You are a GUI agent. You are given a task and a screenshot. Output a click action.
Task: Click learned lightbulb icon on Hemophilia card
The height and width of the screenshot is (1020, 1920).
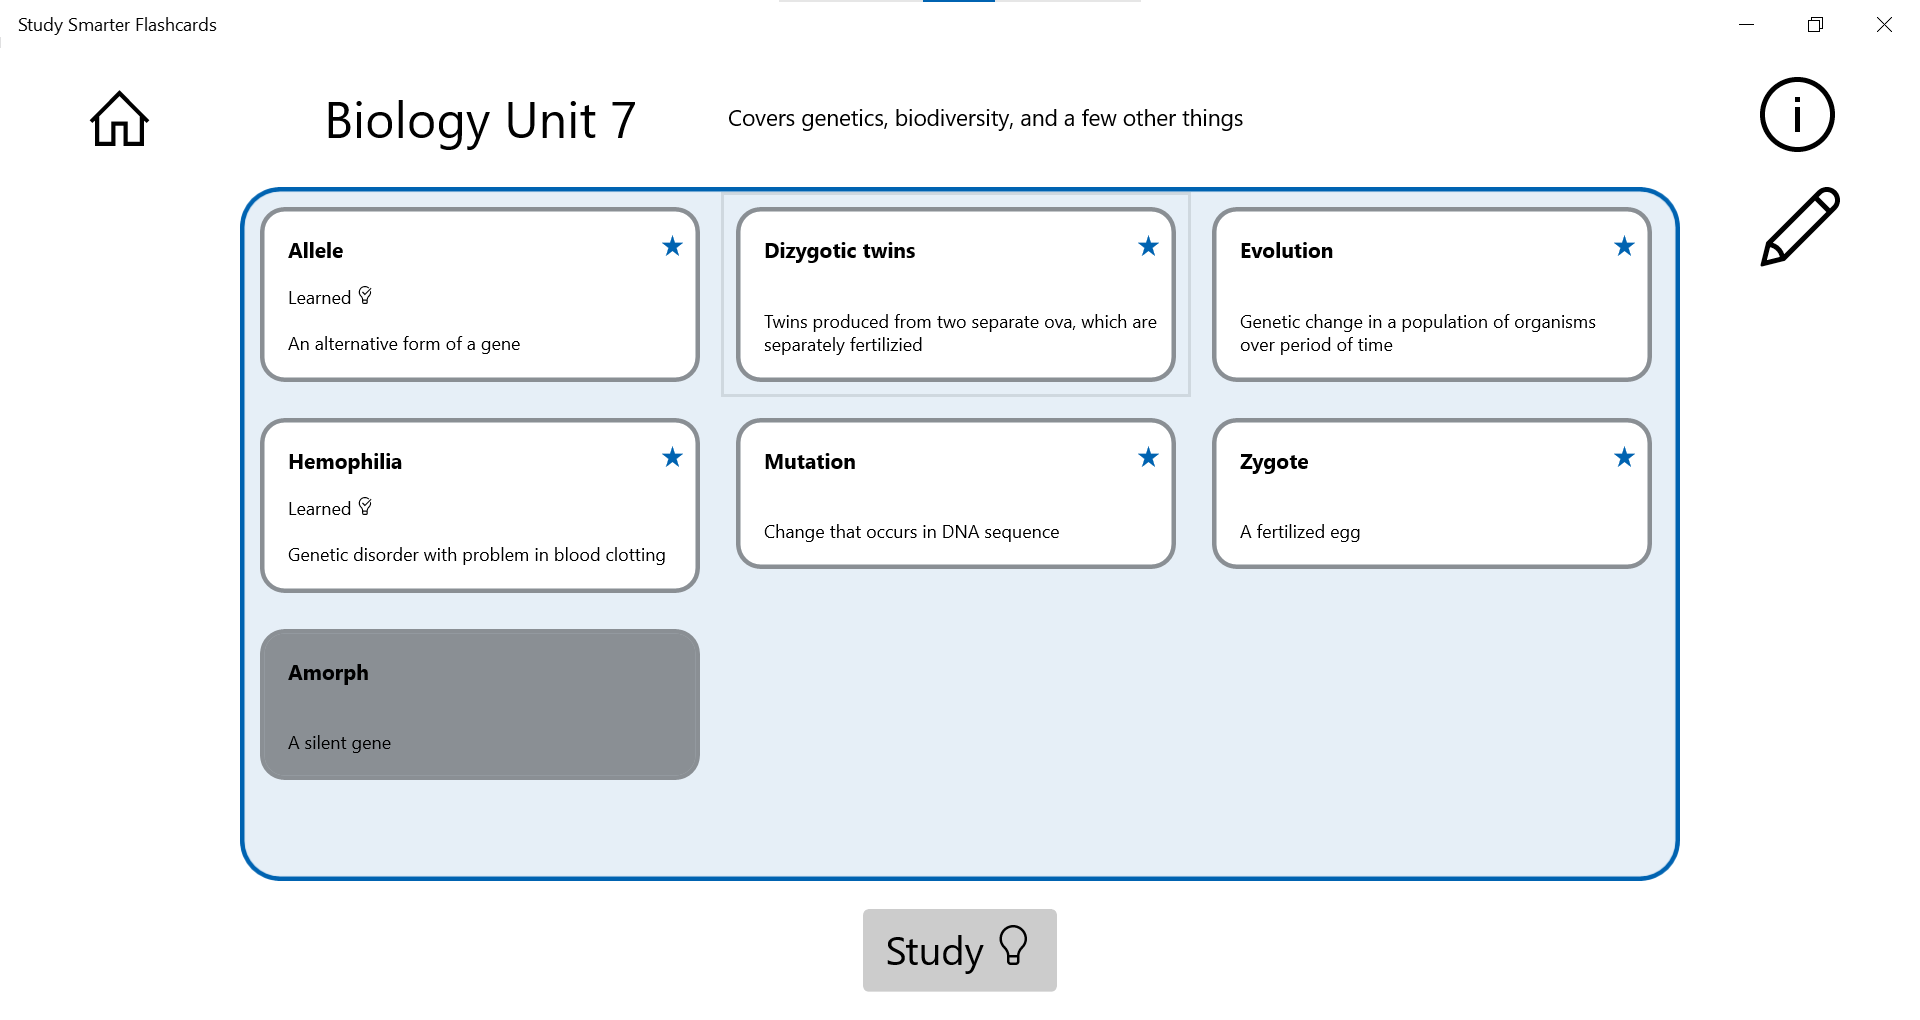point(365,507)
